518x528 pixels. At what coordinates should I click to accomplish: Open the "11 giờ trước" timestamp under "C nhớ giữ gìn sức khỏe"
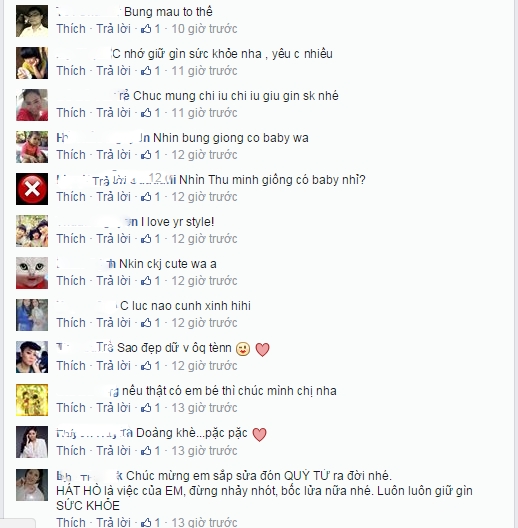tap(204, 71)
